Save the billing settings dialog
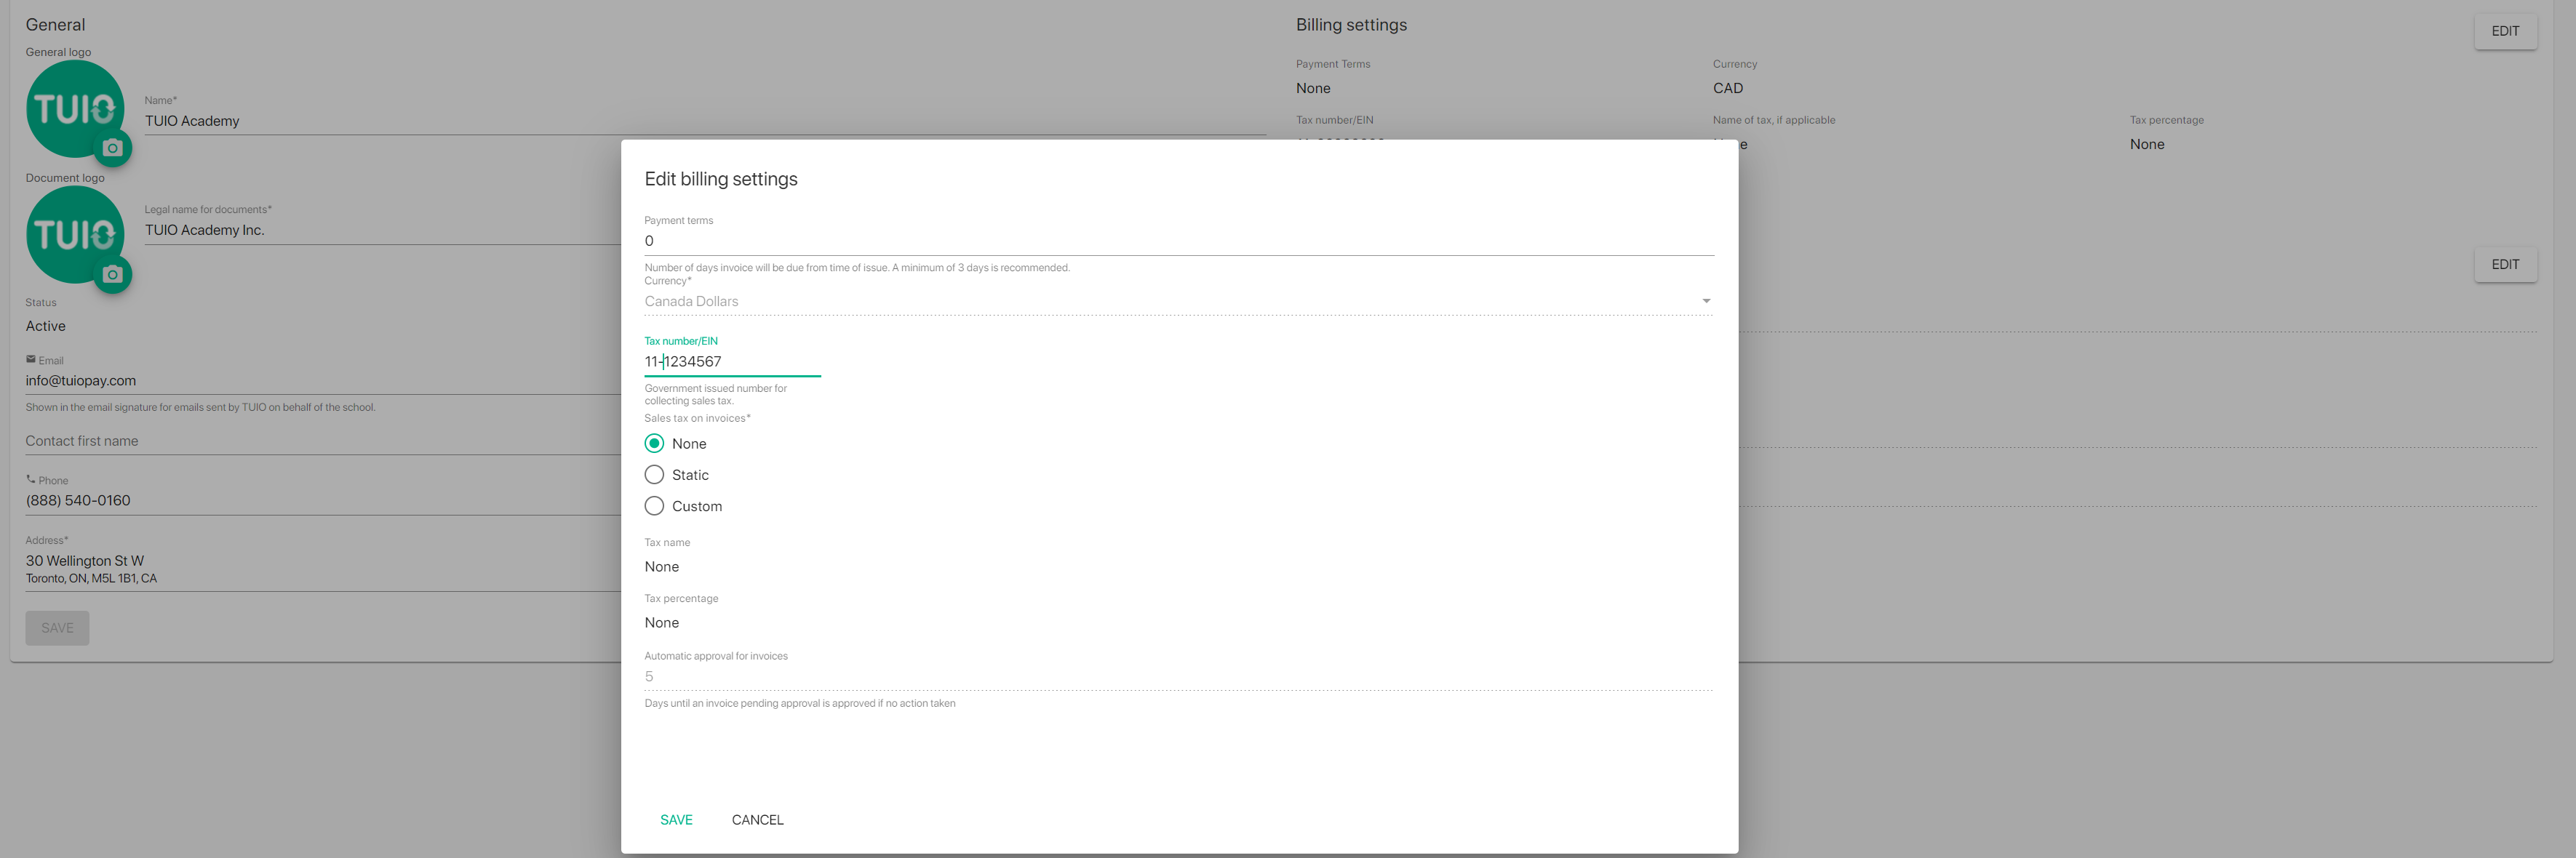This screenshot has height=858, width=2576. point(676,819)
